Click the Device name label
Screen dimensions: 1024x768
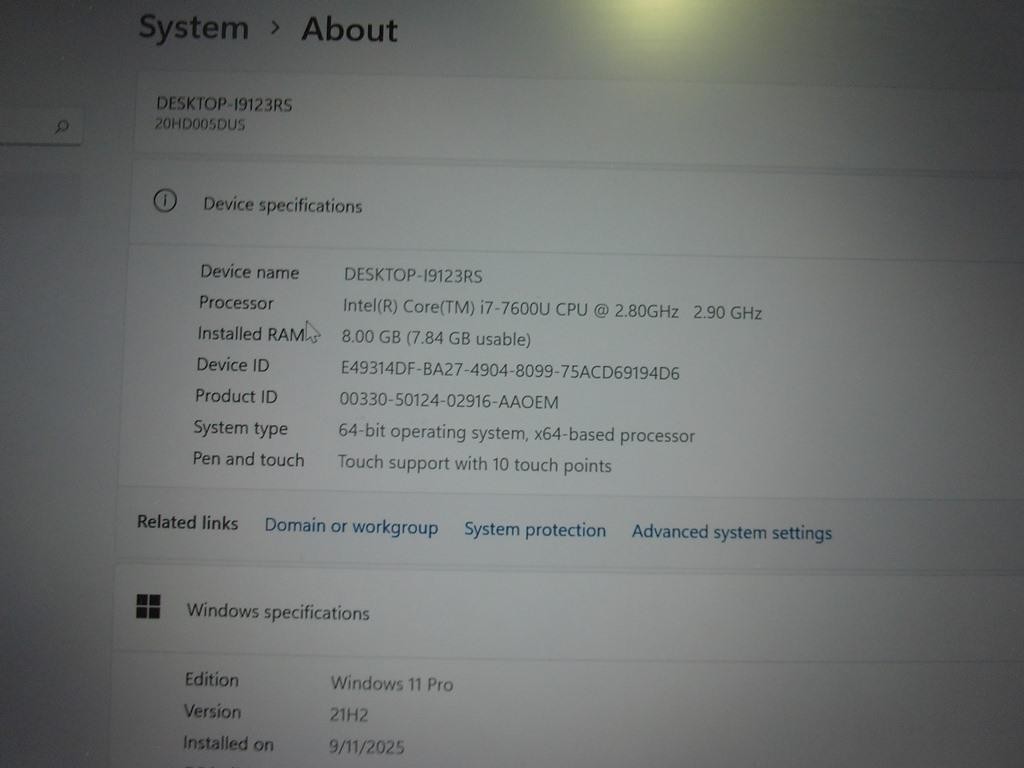click(249, 272)
